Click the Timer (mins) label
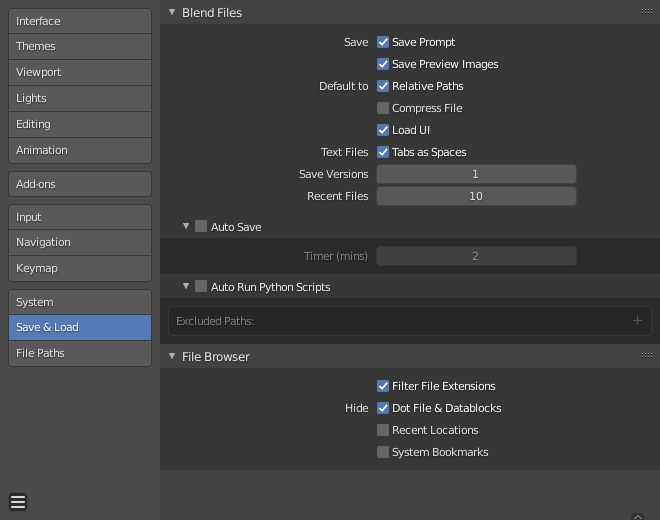660x520 pixels. [x=336, y=256]
